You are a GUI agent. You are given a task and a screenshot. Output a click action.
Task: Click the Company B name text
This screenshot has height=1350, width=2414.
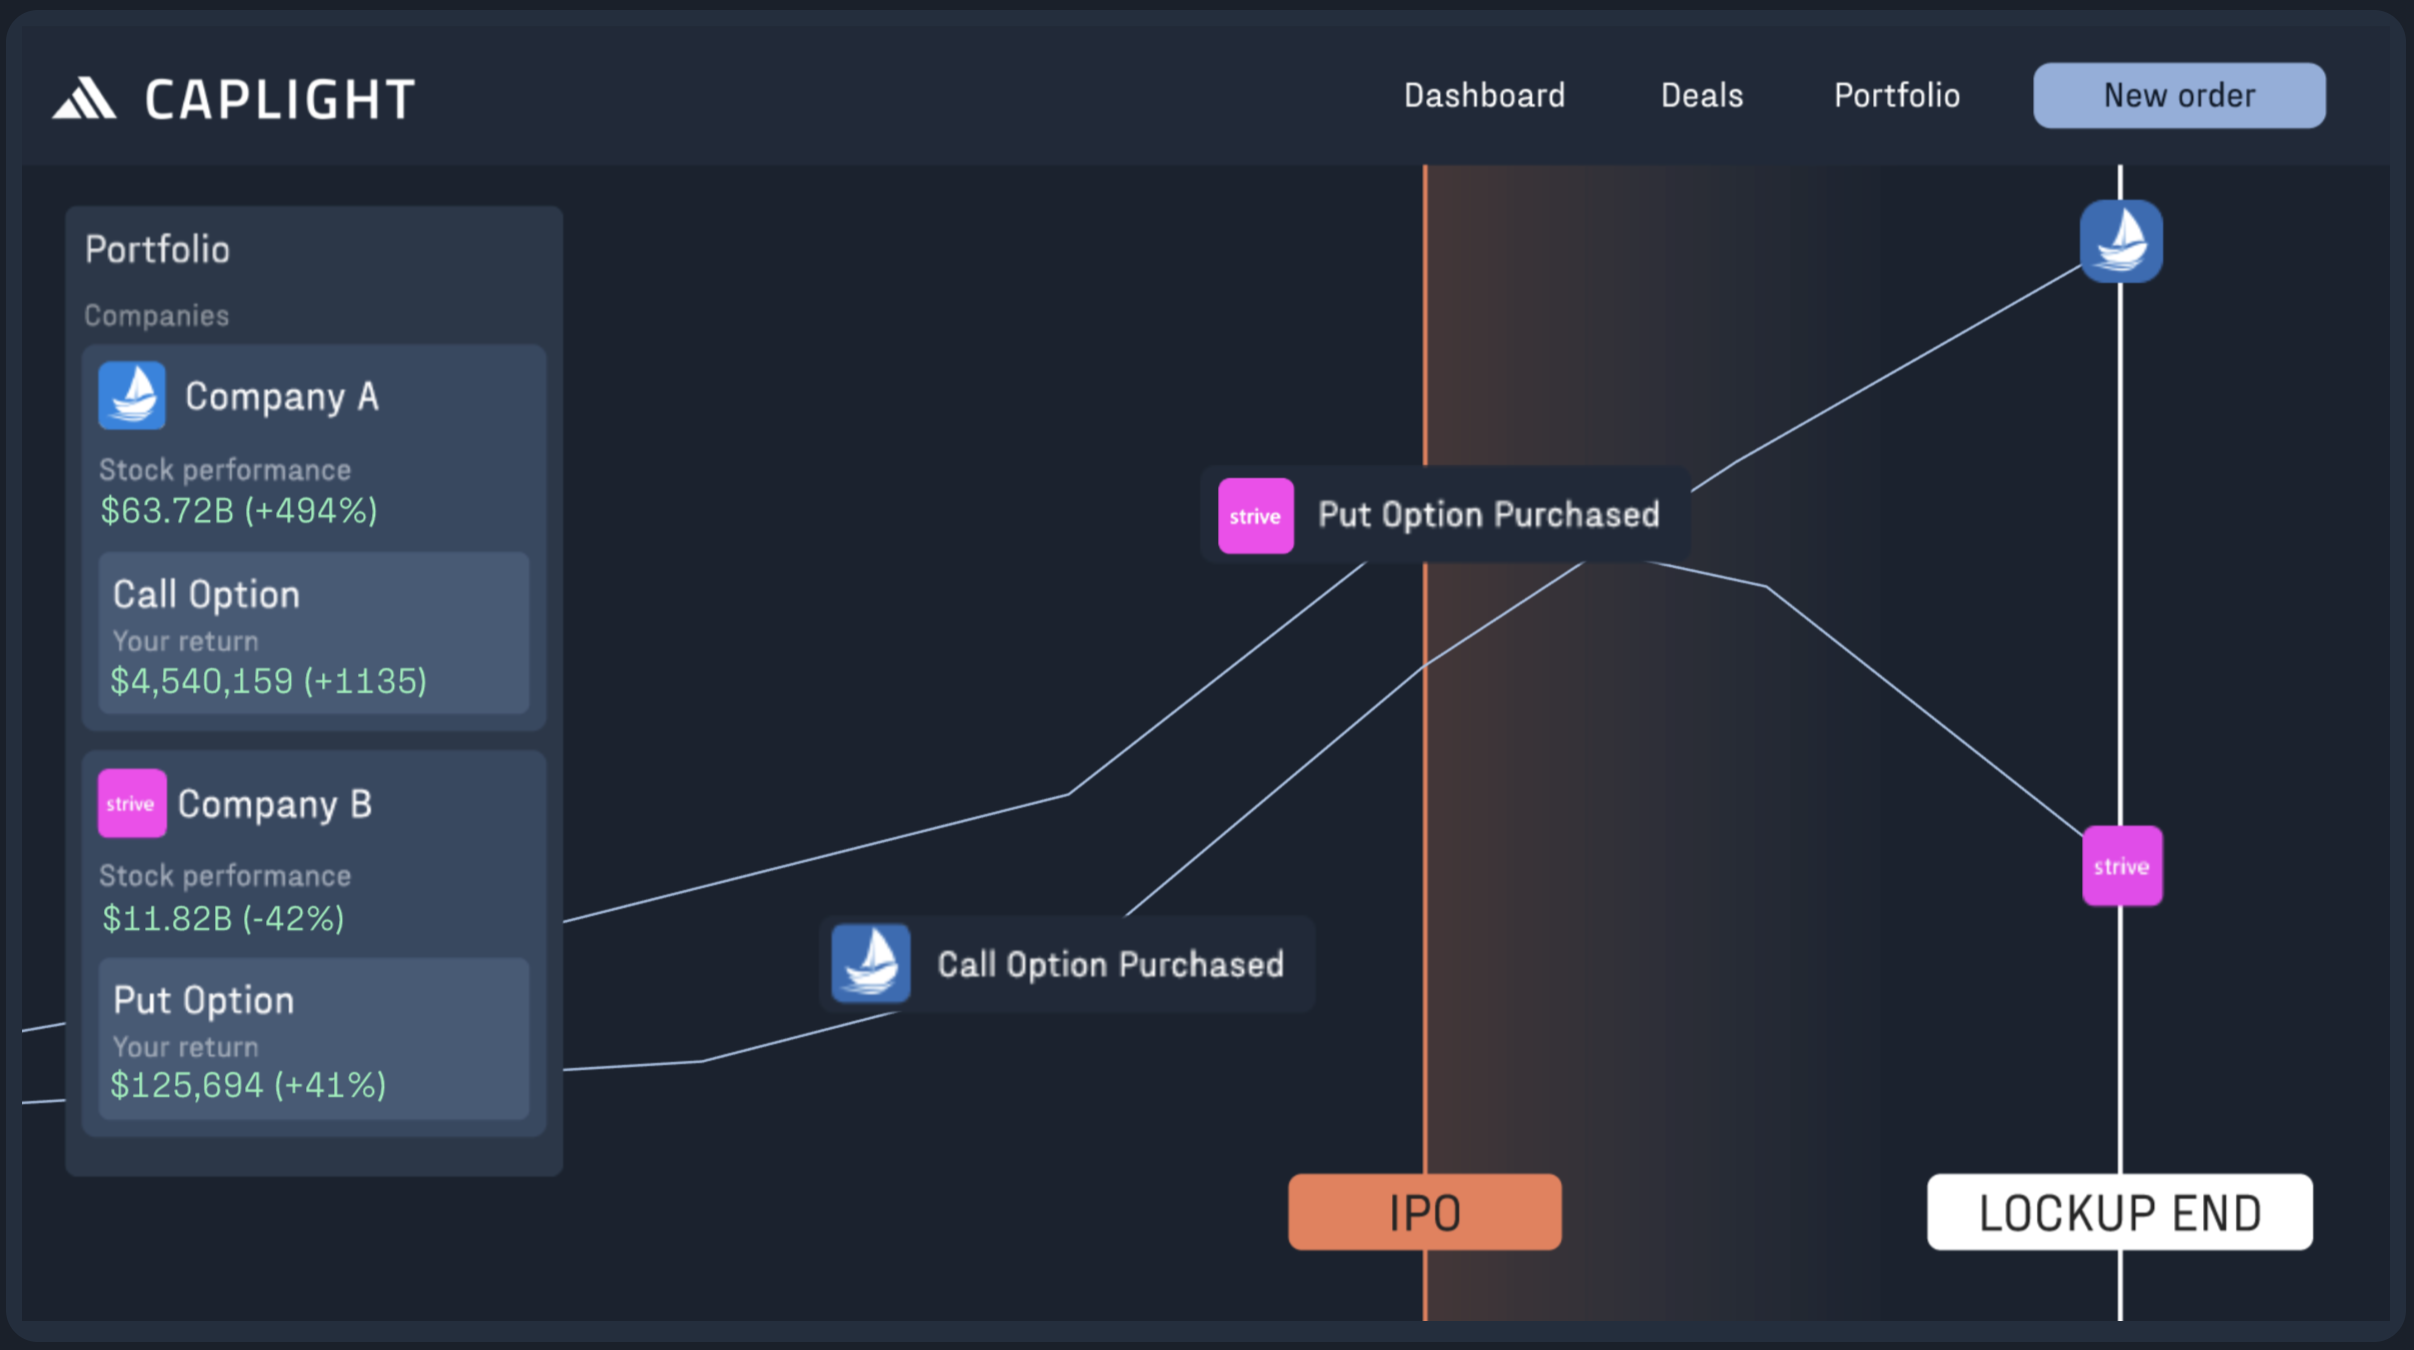(275, 804)
